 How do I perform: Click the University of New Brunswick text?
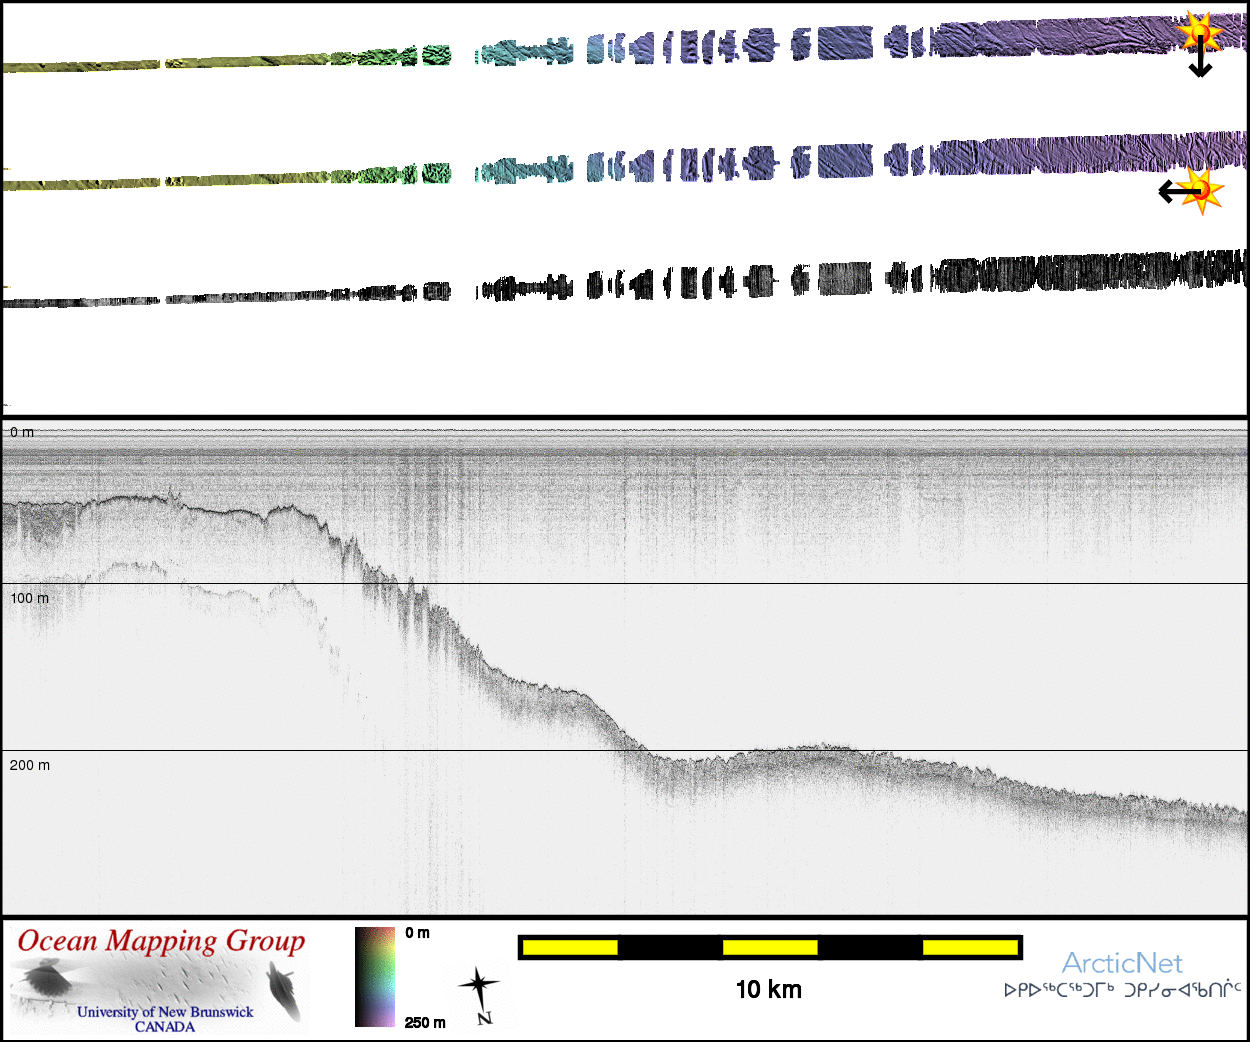165,1012
